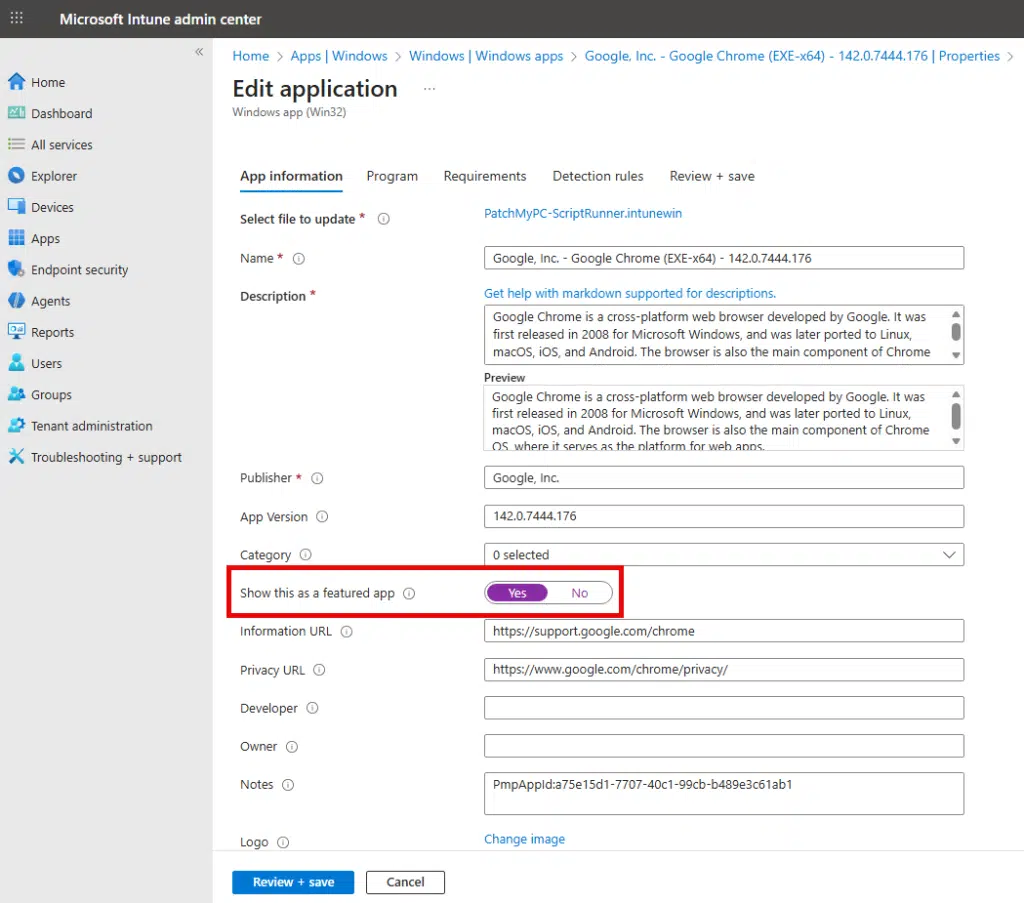Screen dimensions: 1024x903
Task: Click the Description text box scrollbar
Action: pos(956,331)
